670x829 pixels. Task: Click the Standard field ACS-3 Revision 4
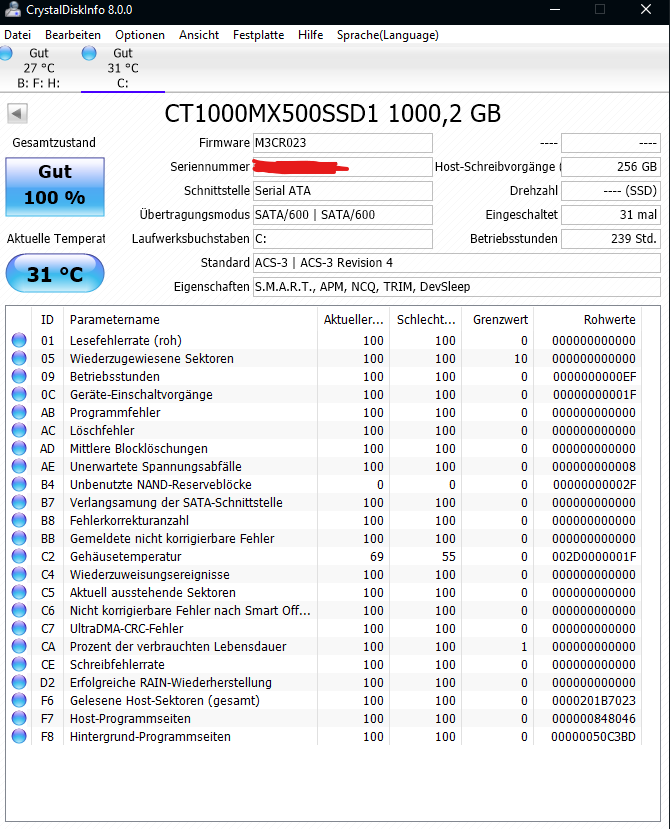coord(457,263)
